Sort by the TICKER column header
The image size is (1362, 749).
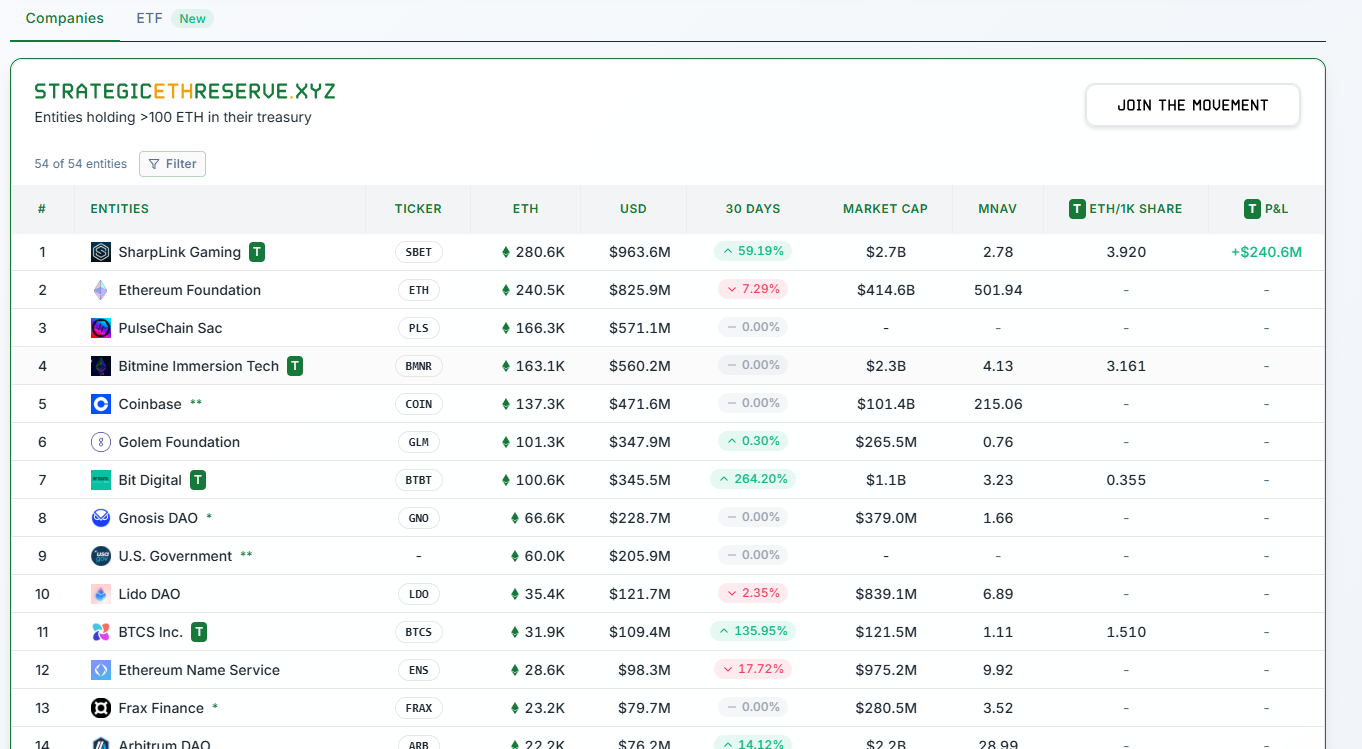(418, 209)
